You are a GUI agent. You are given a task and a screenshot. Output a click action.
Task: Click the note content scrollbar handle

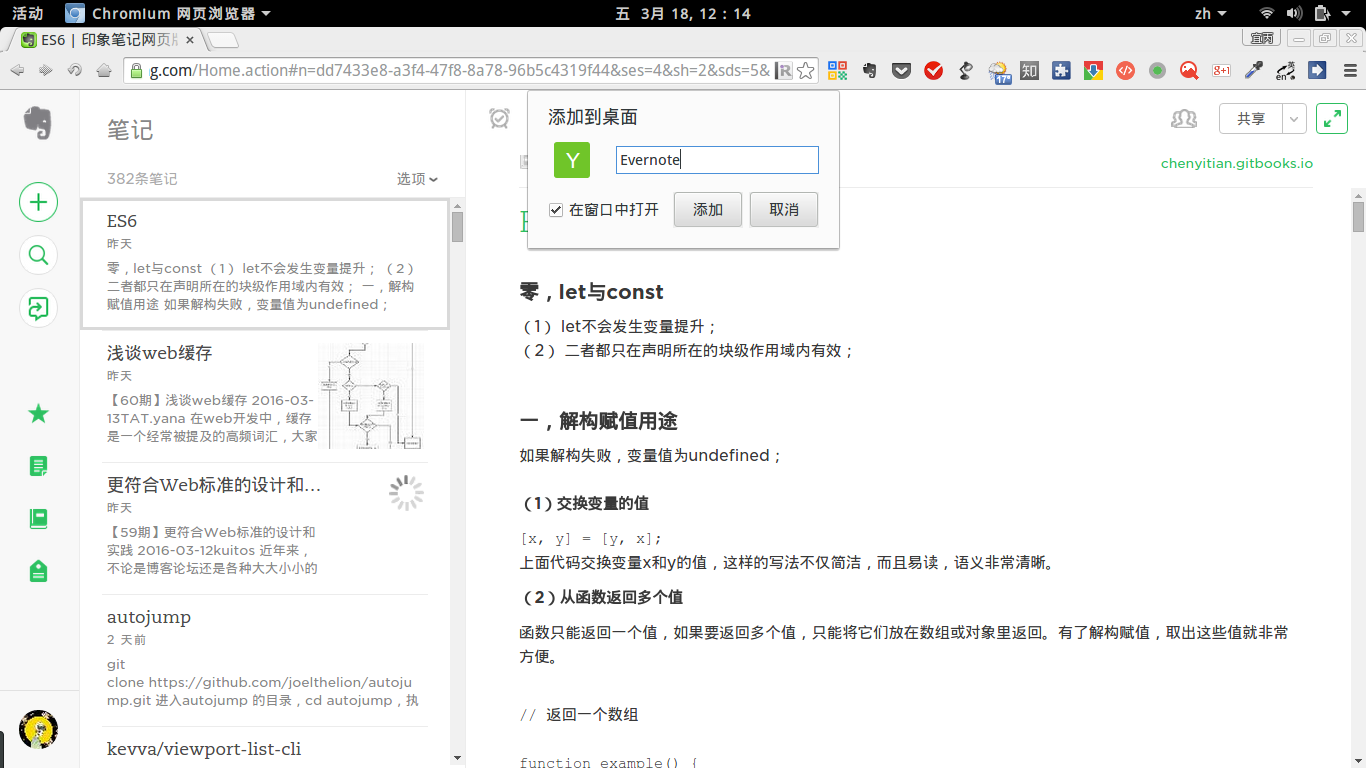pos(1358,217)
